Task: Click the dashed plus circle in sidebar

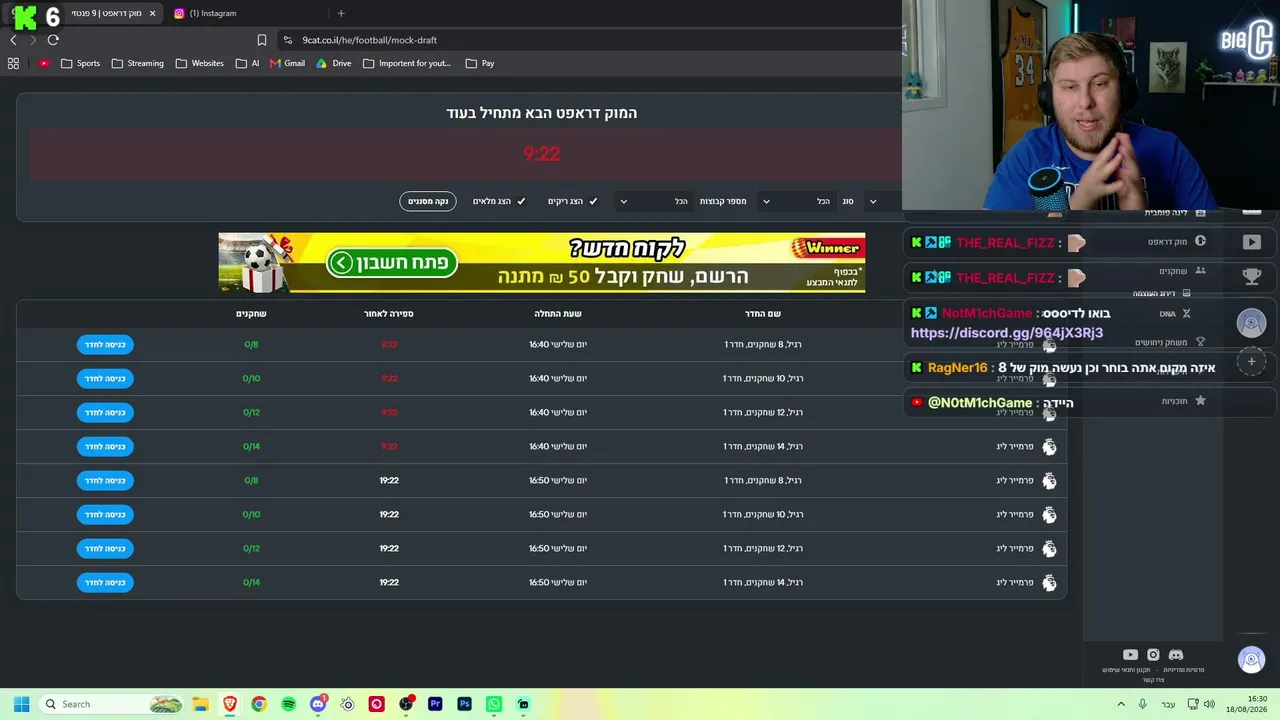Action: (x=1251, y=361)
